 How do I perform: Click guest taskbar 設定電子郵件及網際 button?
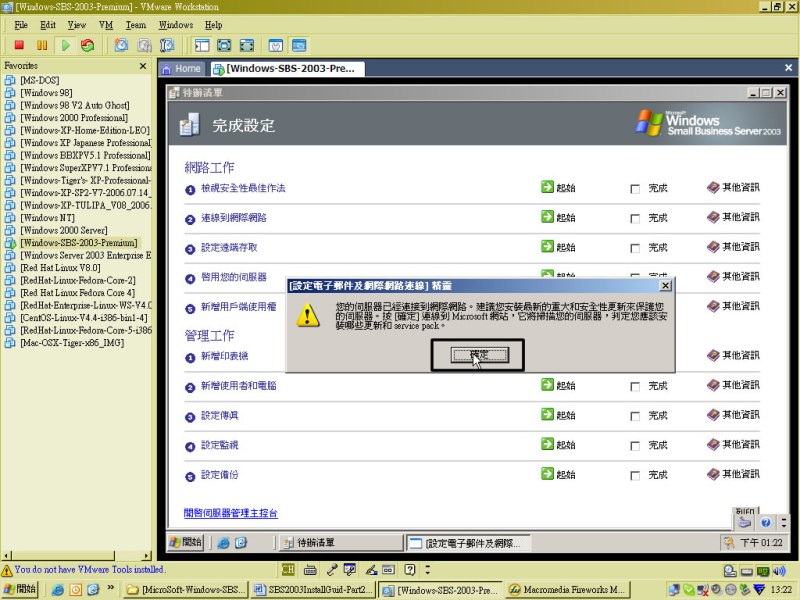pyautogui.click(x=468, y=543)
